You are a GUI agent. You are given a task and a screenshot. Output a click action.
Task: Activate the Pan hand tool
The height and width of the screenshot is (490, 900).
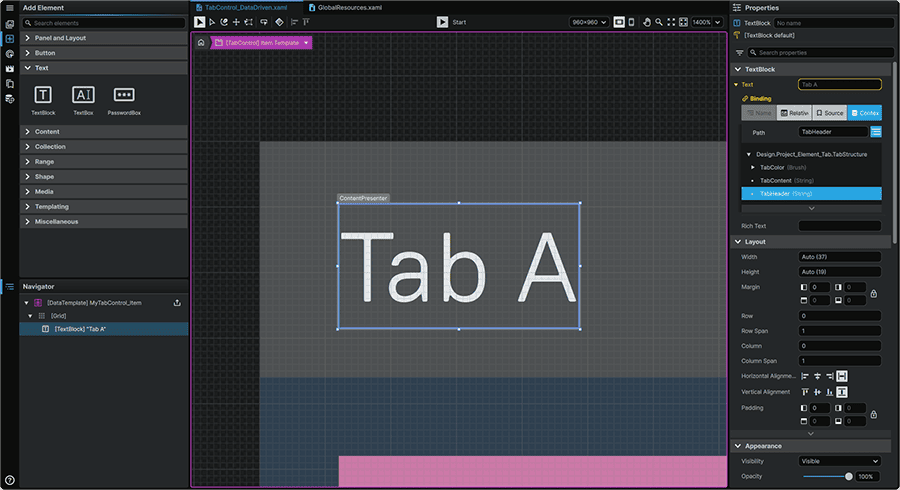[647, 22]
